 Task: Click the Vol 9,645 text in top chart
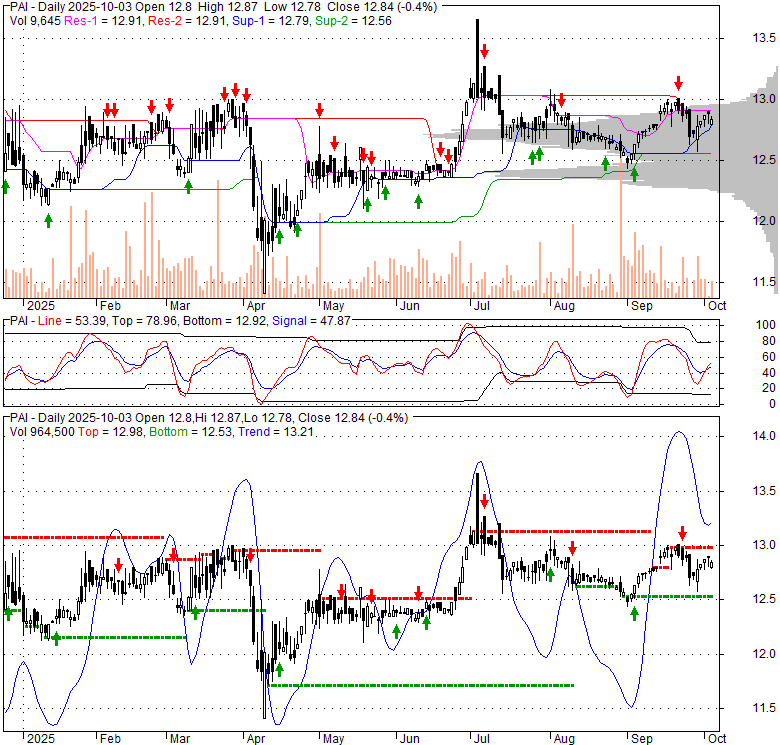[x=35, y=21]
